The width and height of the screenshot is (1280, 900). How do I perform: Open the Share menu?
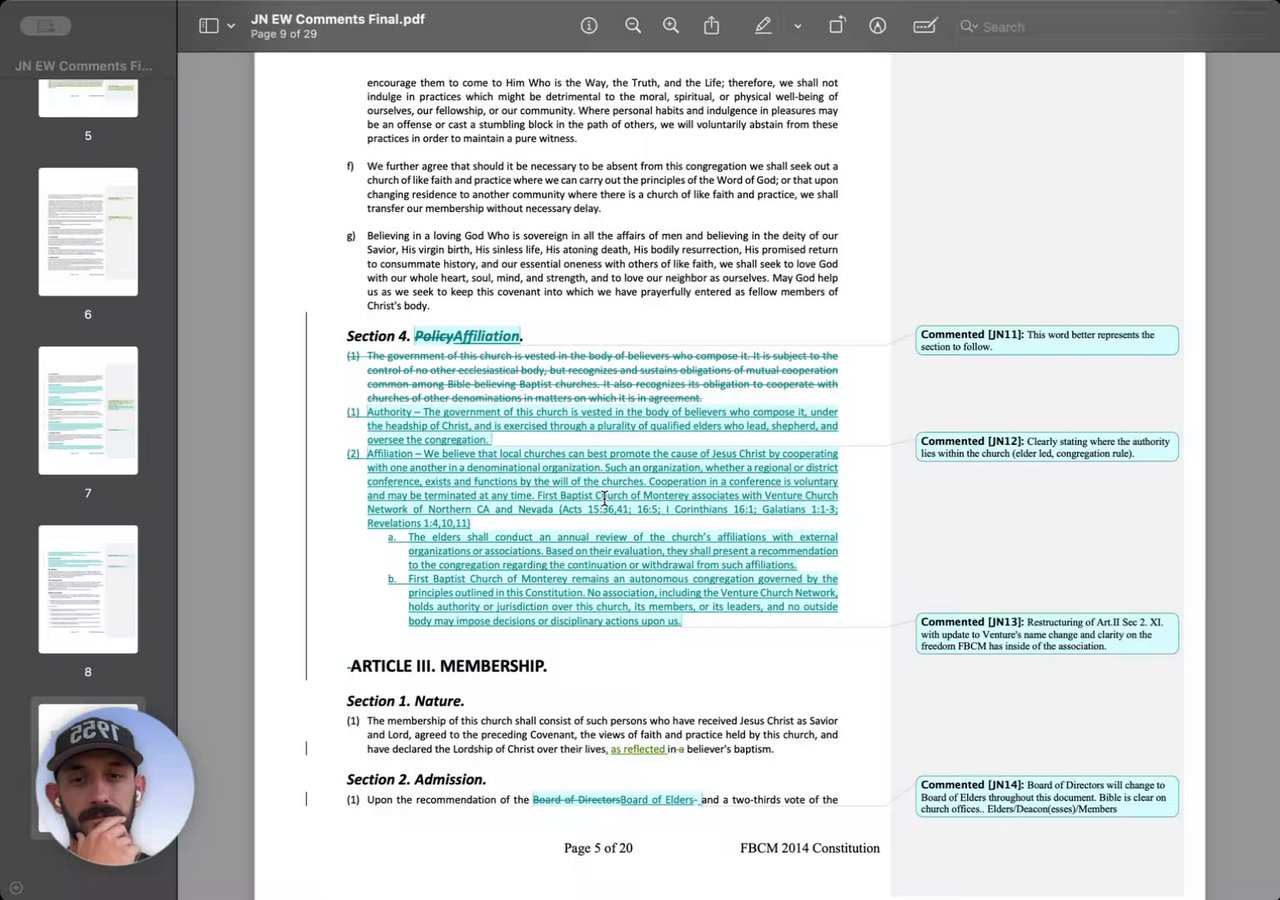(711, 26)
